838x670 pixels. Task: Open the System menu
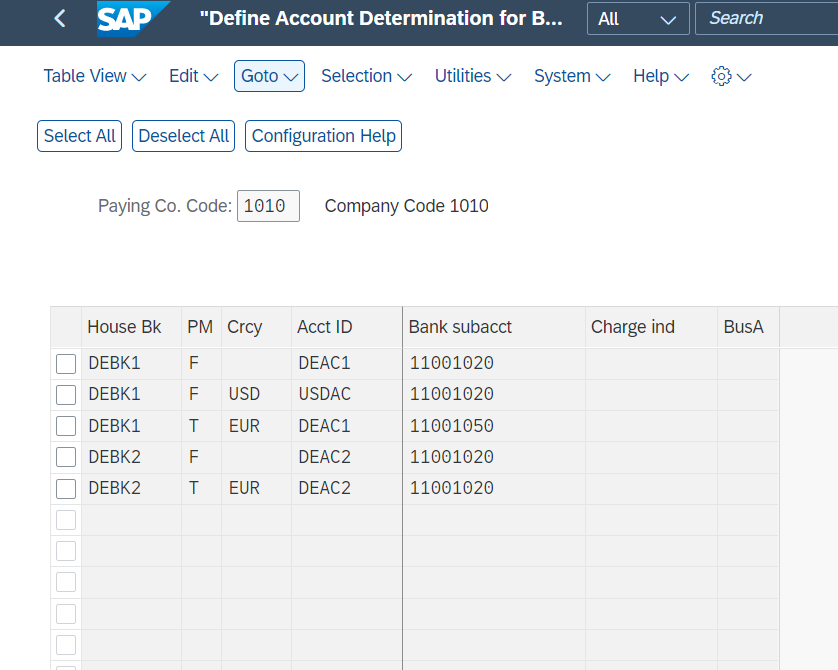(x=572, y=76)
